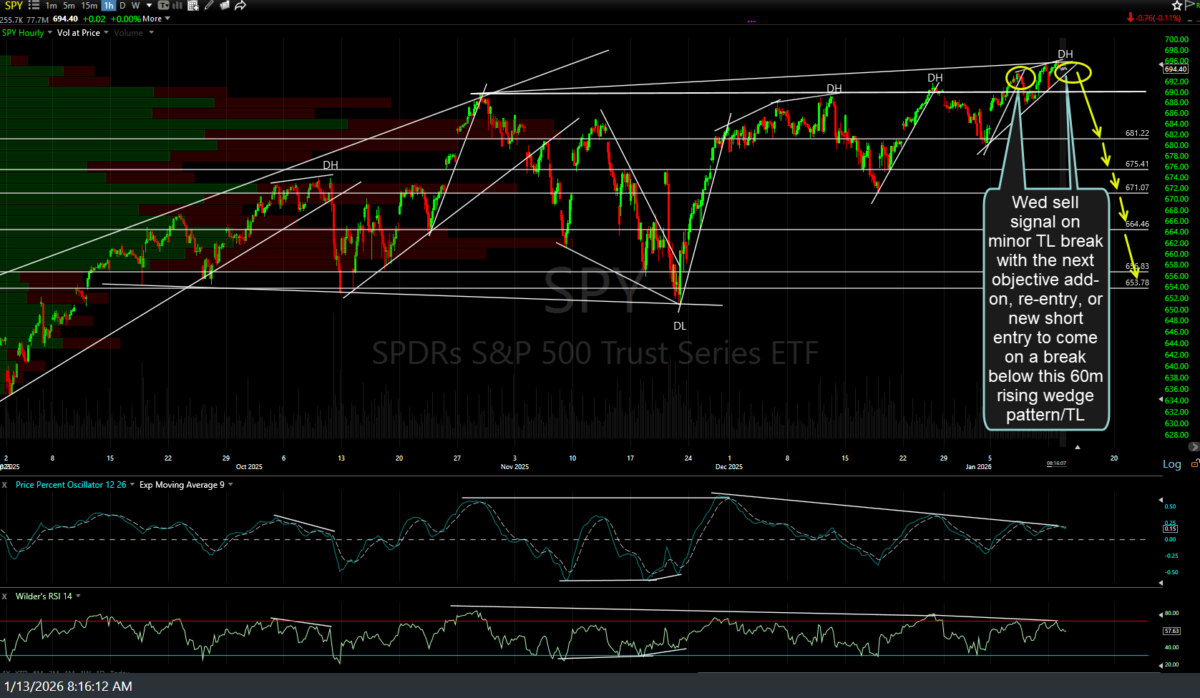Viewport: 1200px width, 698px height.
Task: Select the 15m timeframe
Action: (x=89, y=6)
